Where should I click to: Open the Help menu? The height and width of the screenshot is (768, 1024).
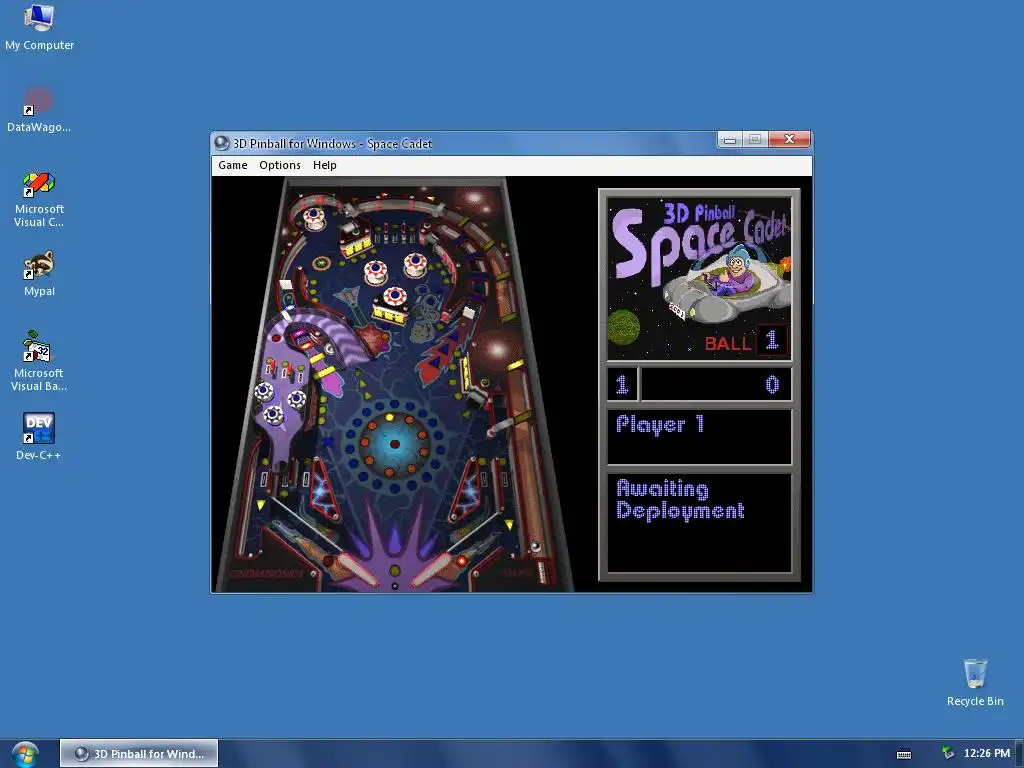click(x=325, y=165)
